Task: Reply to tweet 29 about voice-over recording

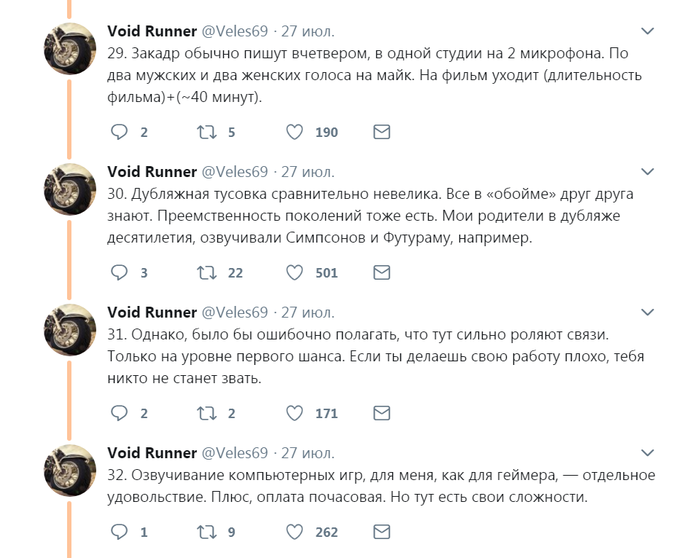Action: tap(119, 131)
